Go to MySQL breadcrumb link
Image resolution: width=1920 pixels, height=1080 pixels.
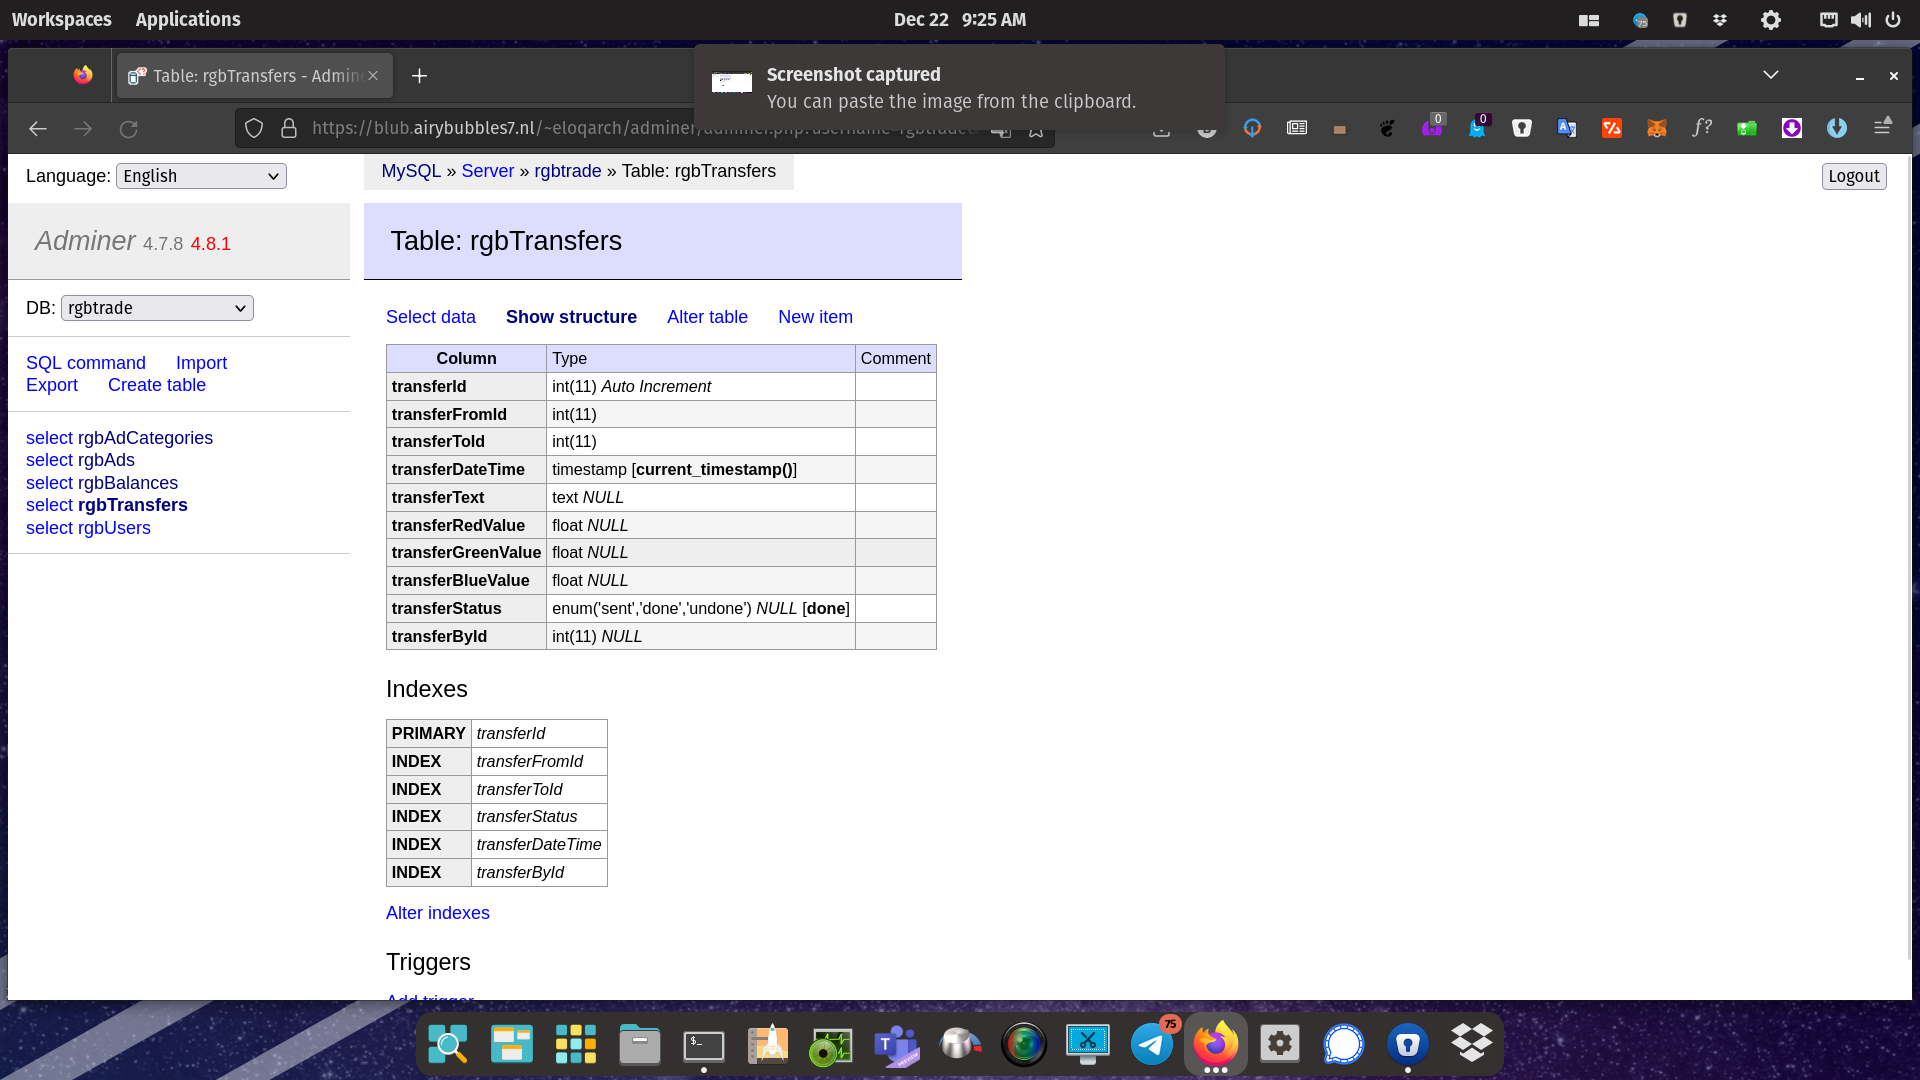pos(411,171)
